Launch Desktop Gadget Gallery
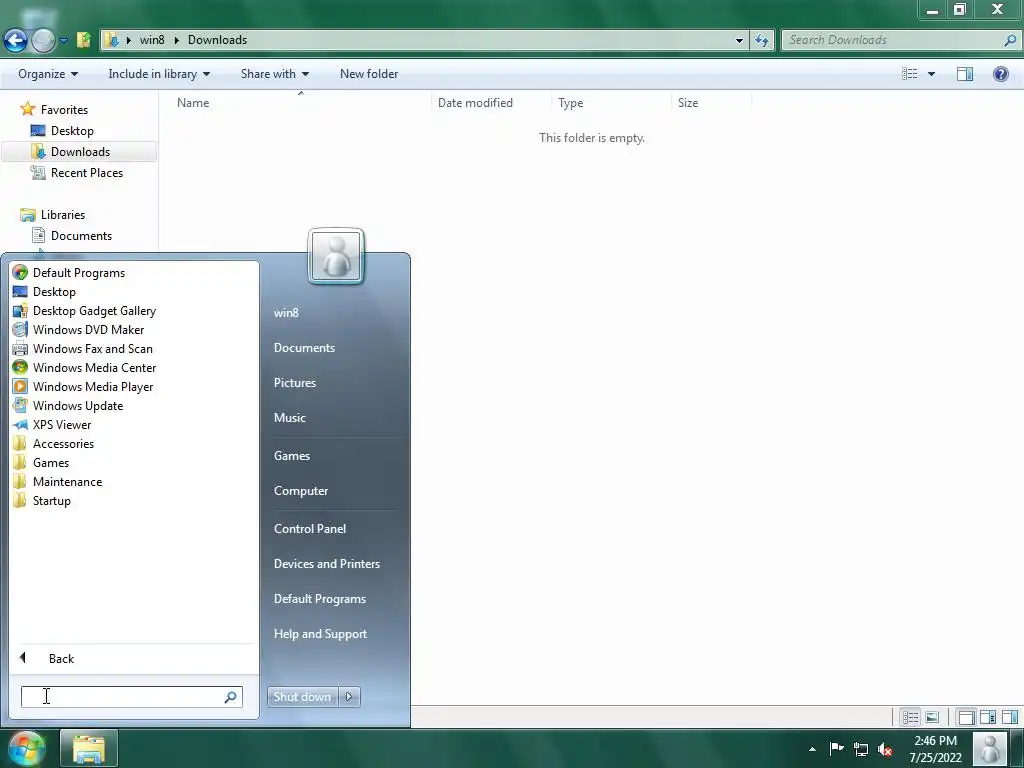The width and height of the screenshot is (1024, 768). [x=94, y=311]
